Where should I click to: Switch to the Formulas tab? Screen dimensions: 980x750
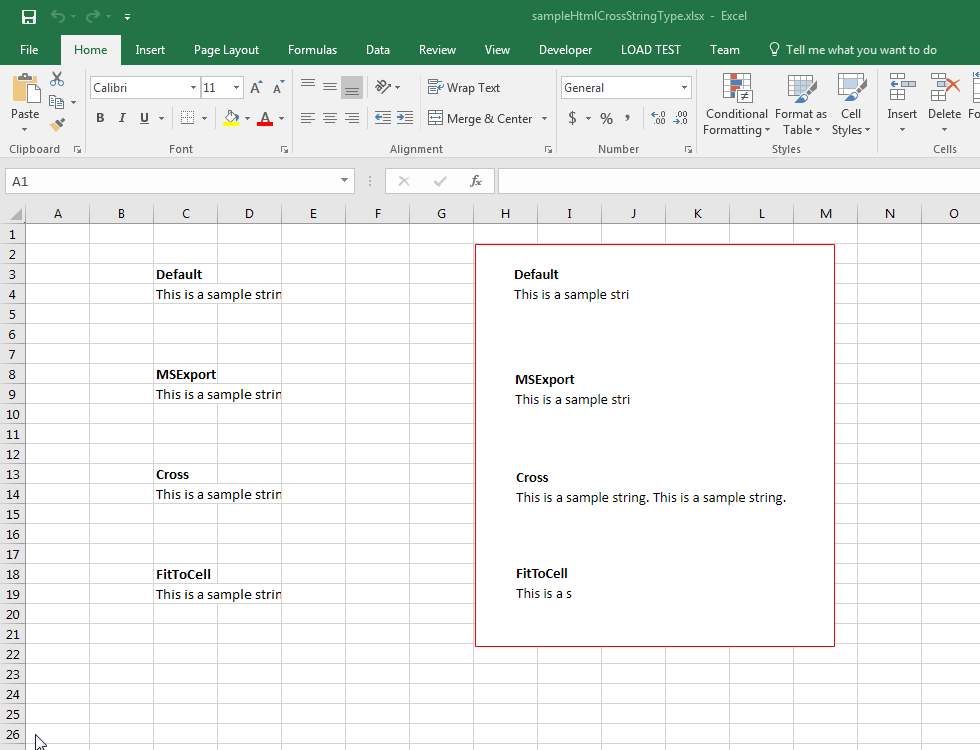click(x=312, y=50)
